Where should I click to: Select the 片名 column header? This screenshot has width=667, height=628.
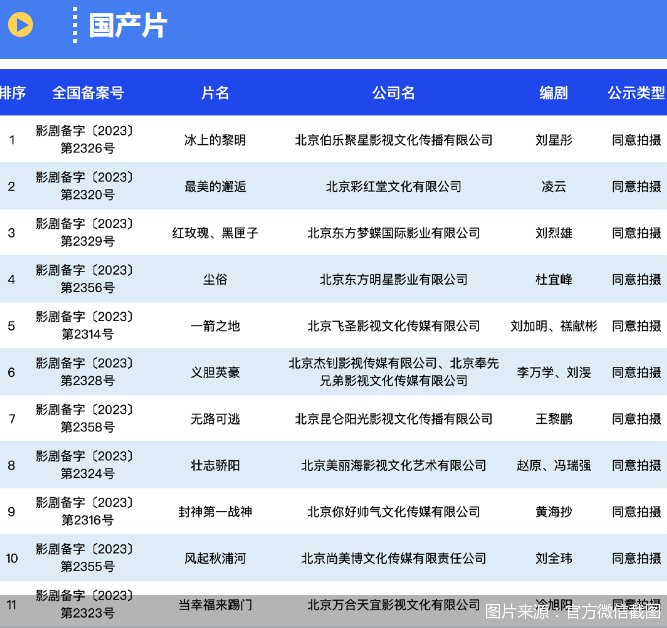(215, 93)
